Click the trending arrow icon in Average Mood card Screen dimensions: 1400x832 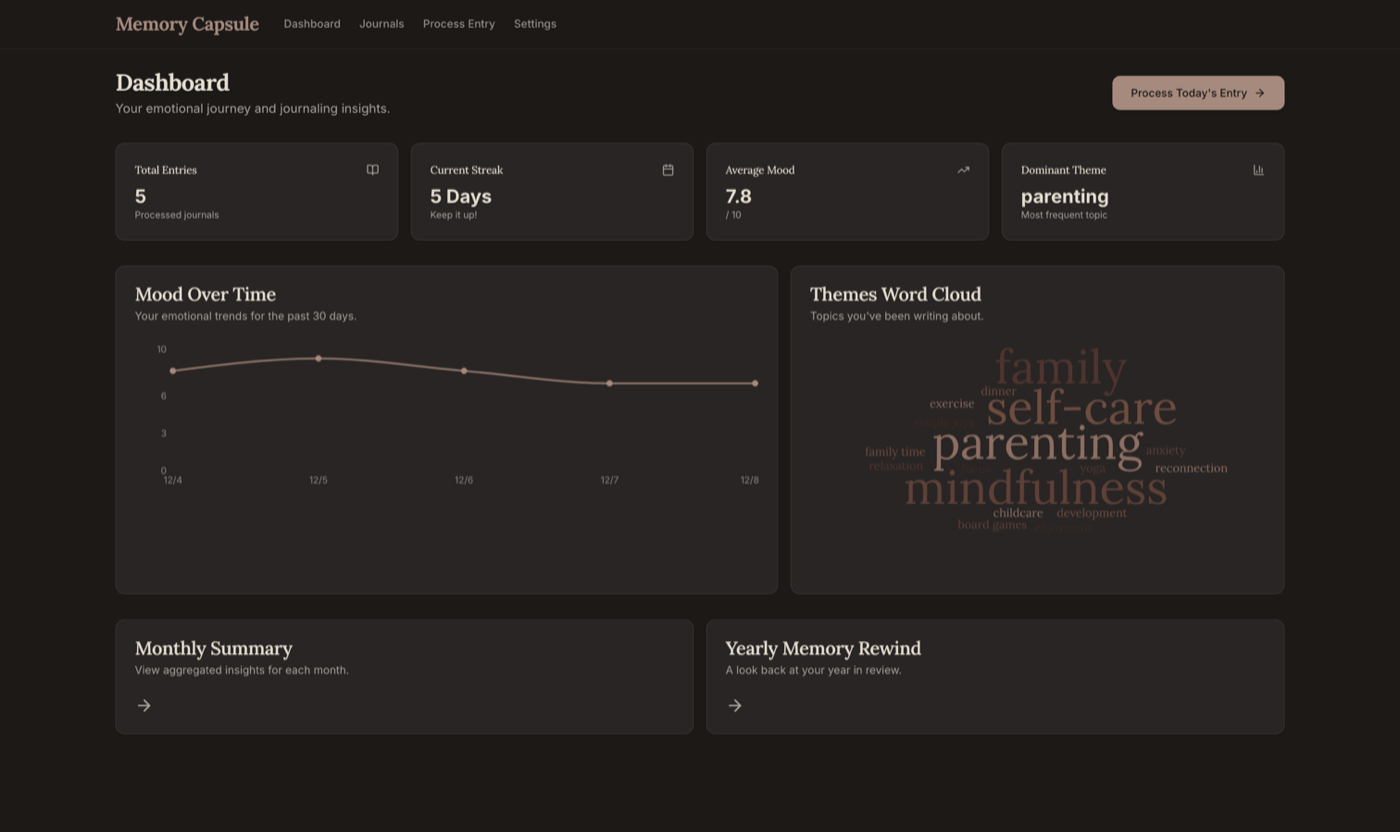(963, 170)
